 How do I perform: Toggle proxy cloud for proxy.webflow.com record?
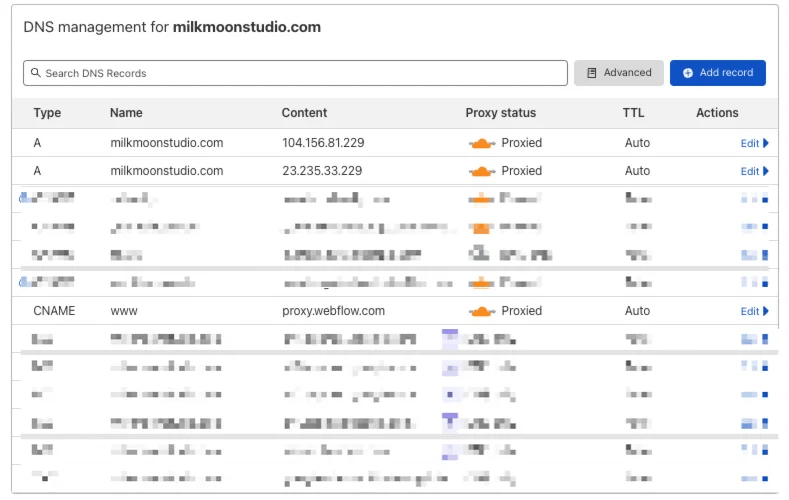(482, 311)
